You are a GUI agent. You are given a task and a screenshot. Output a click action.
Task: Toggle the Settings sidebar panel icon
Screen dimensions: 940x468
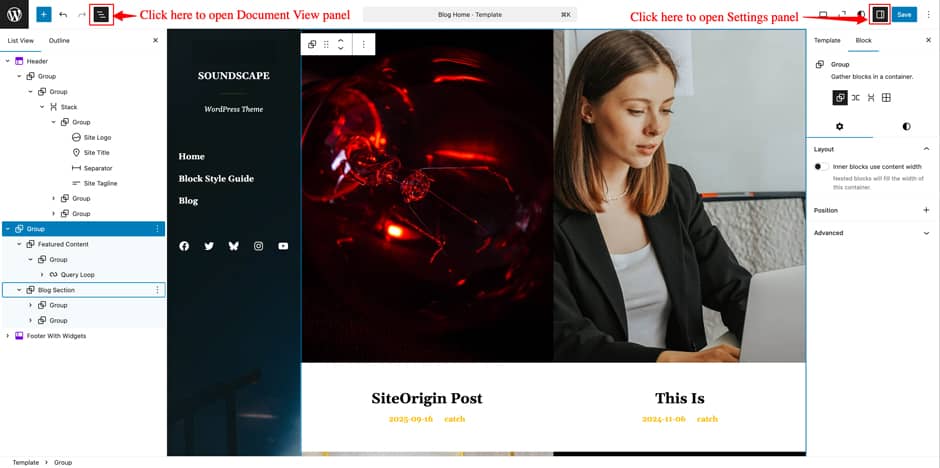tap(879, 14)
